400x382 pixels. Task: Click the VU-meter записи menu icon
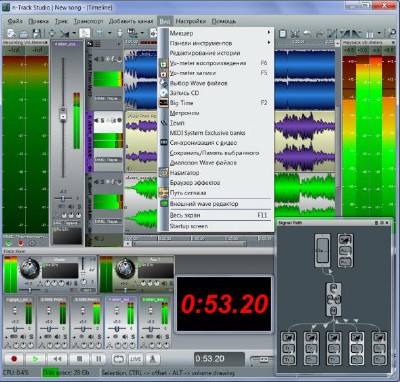164,73
